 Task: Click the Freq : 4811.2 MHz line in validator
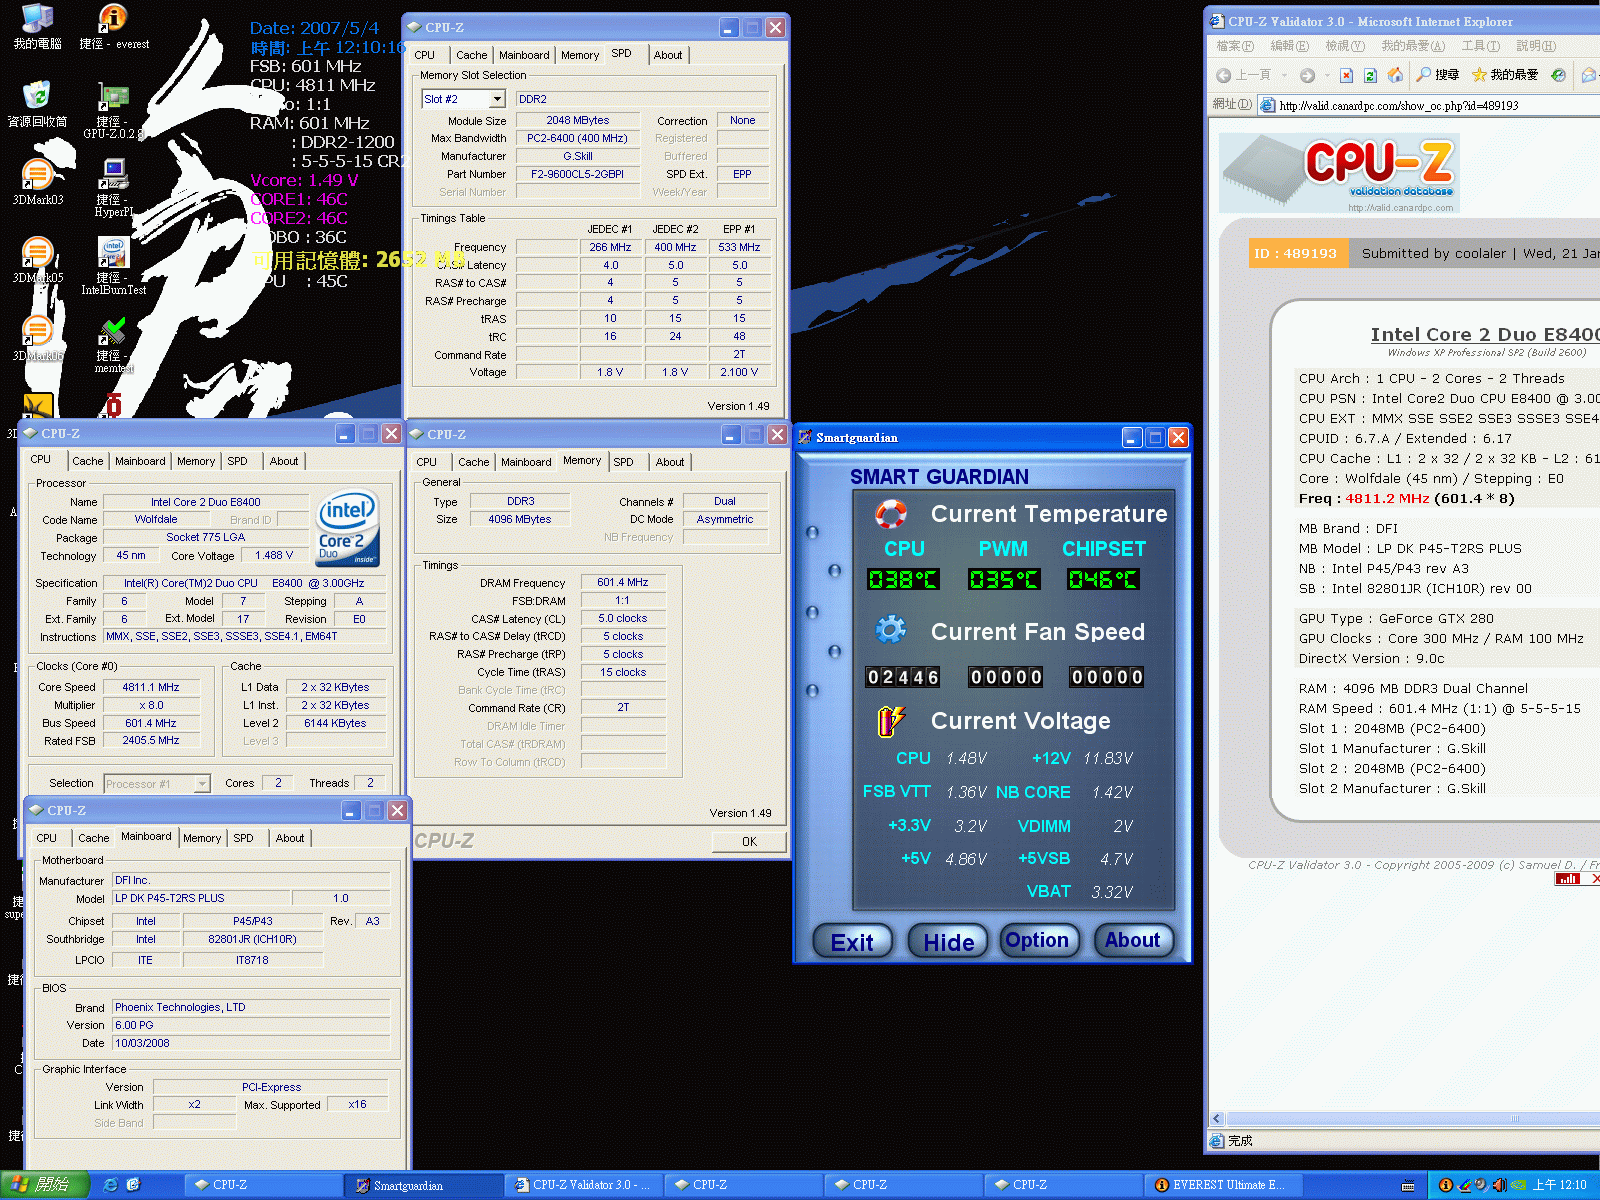pos(1407,498)
